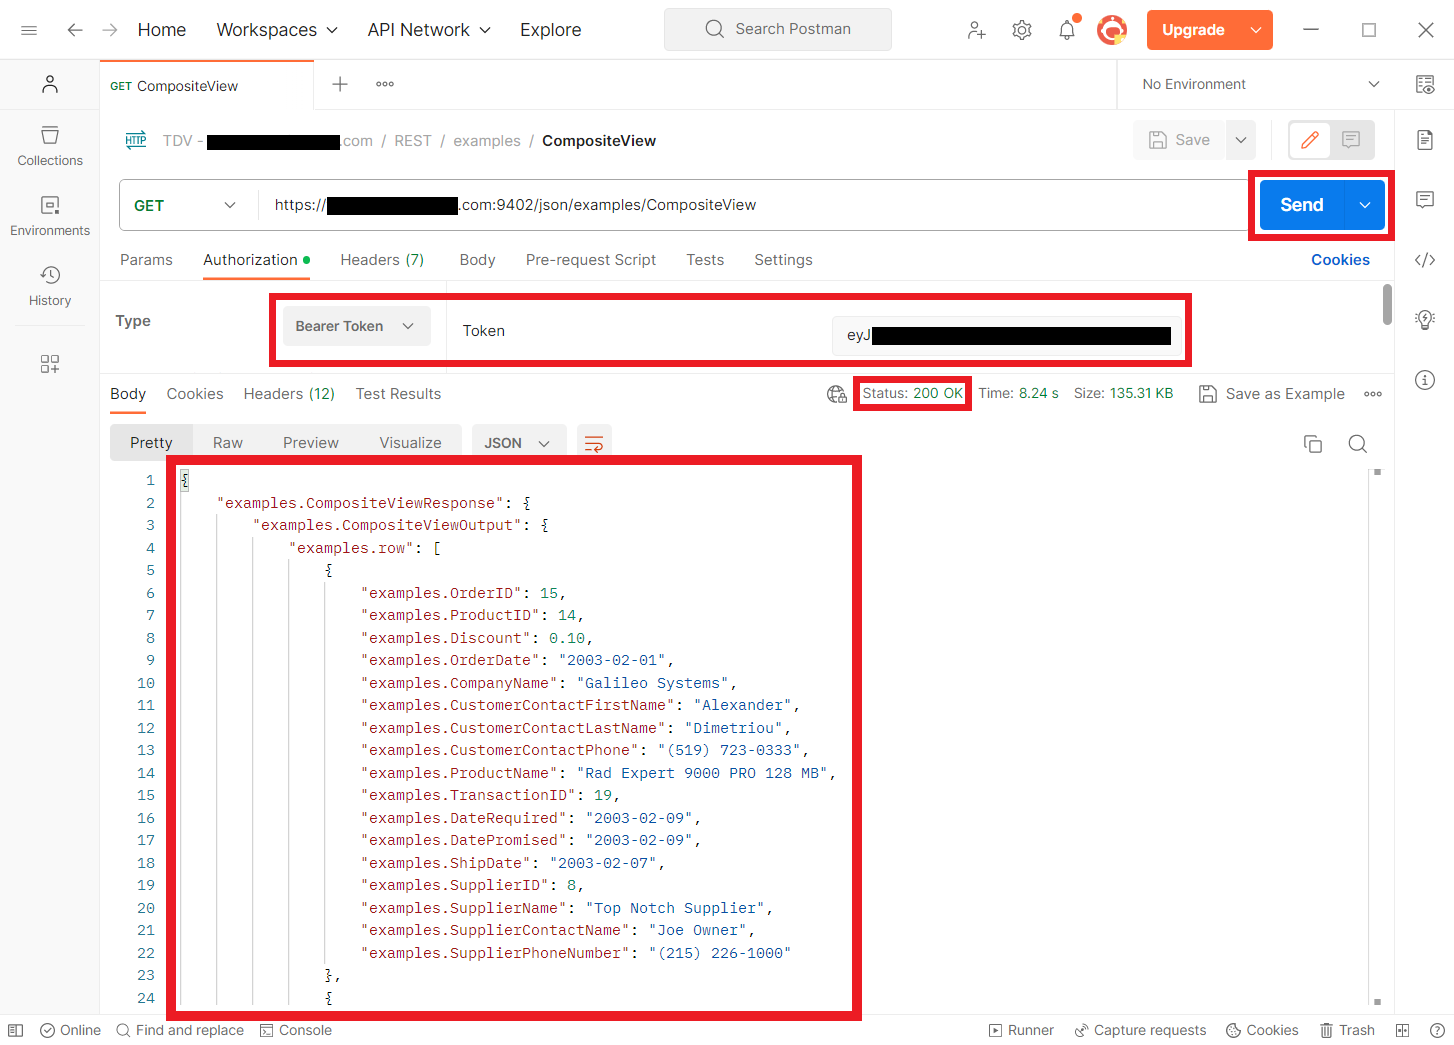Go forward with the right arrow
Viewport: 1454px width, 1045px height.
(110, 30)
